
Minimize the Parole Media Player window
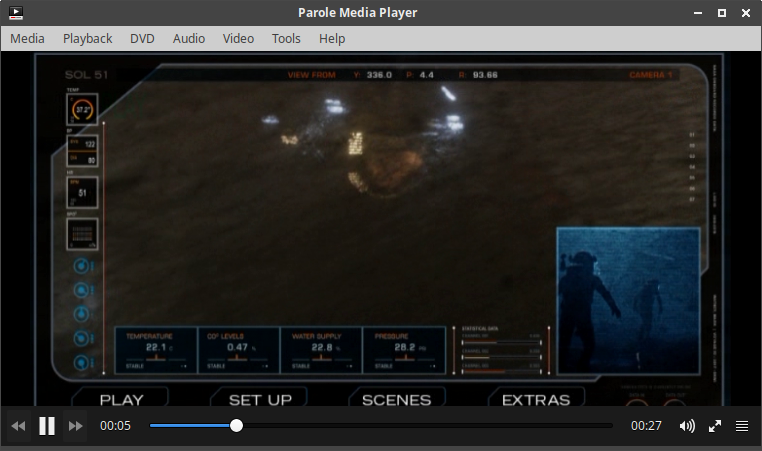(x=698, y=13)
